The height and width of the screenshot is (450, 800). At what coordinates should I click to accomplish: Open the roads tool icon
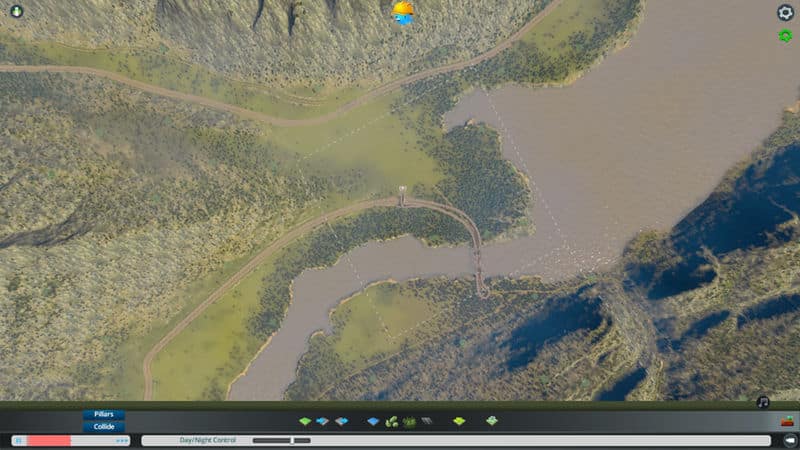click(x=427, y=421)
